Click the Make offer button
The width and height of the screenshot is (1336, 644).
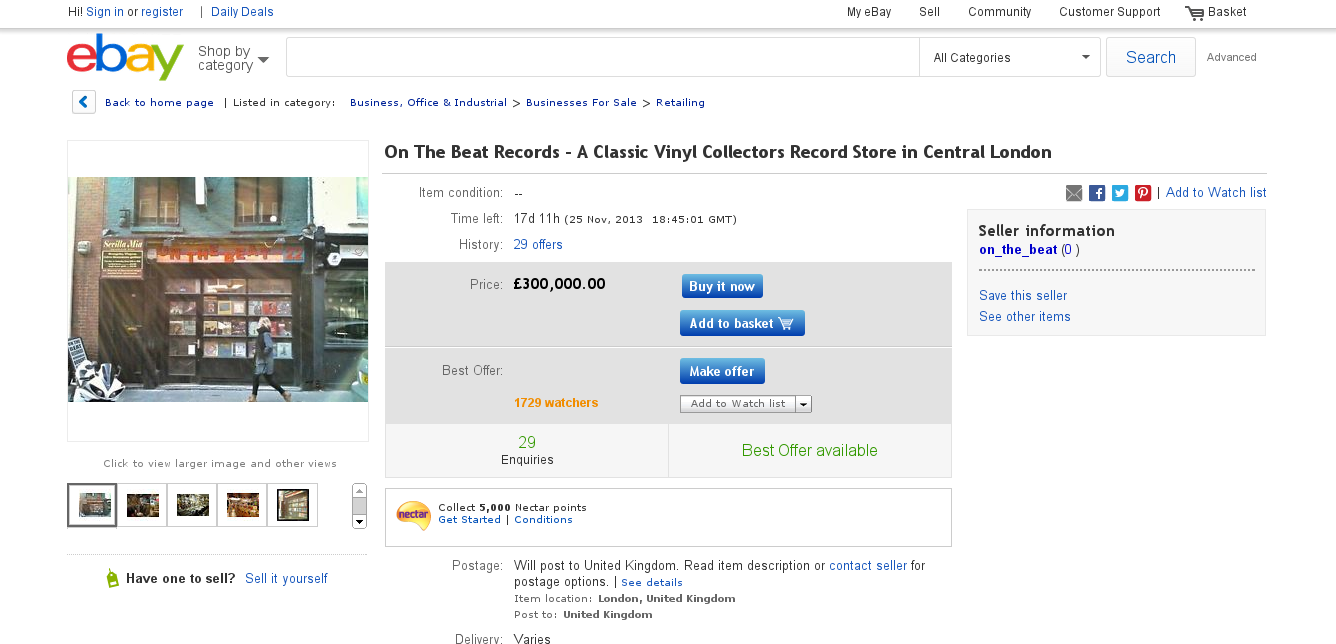(x=722, y=371)
